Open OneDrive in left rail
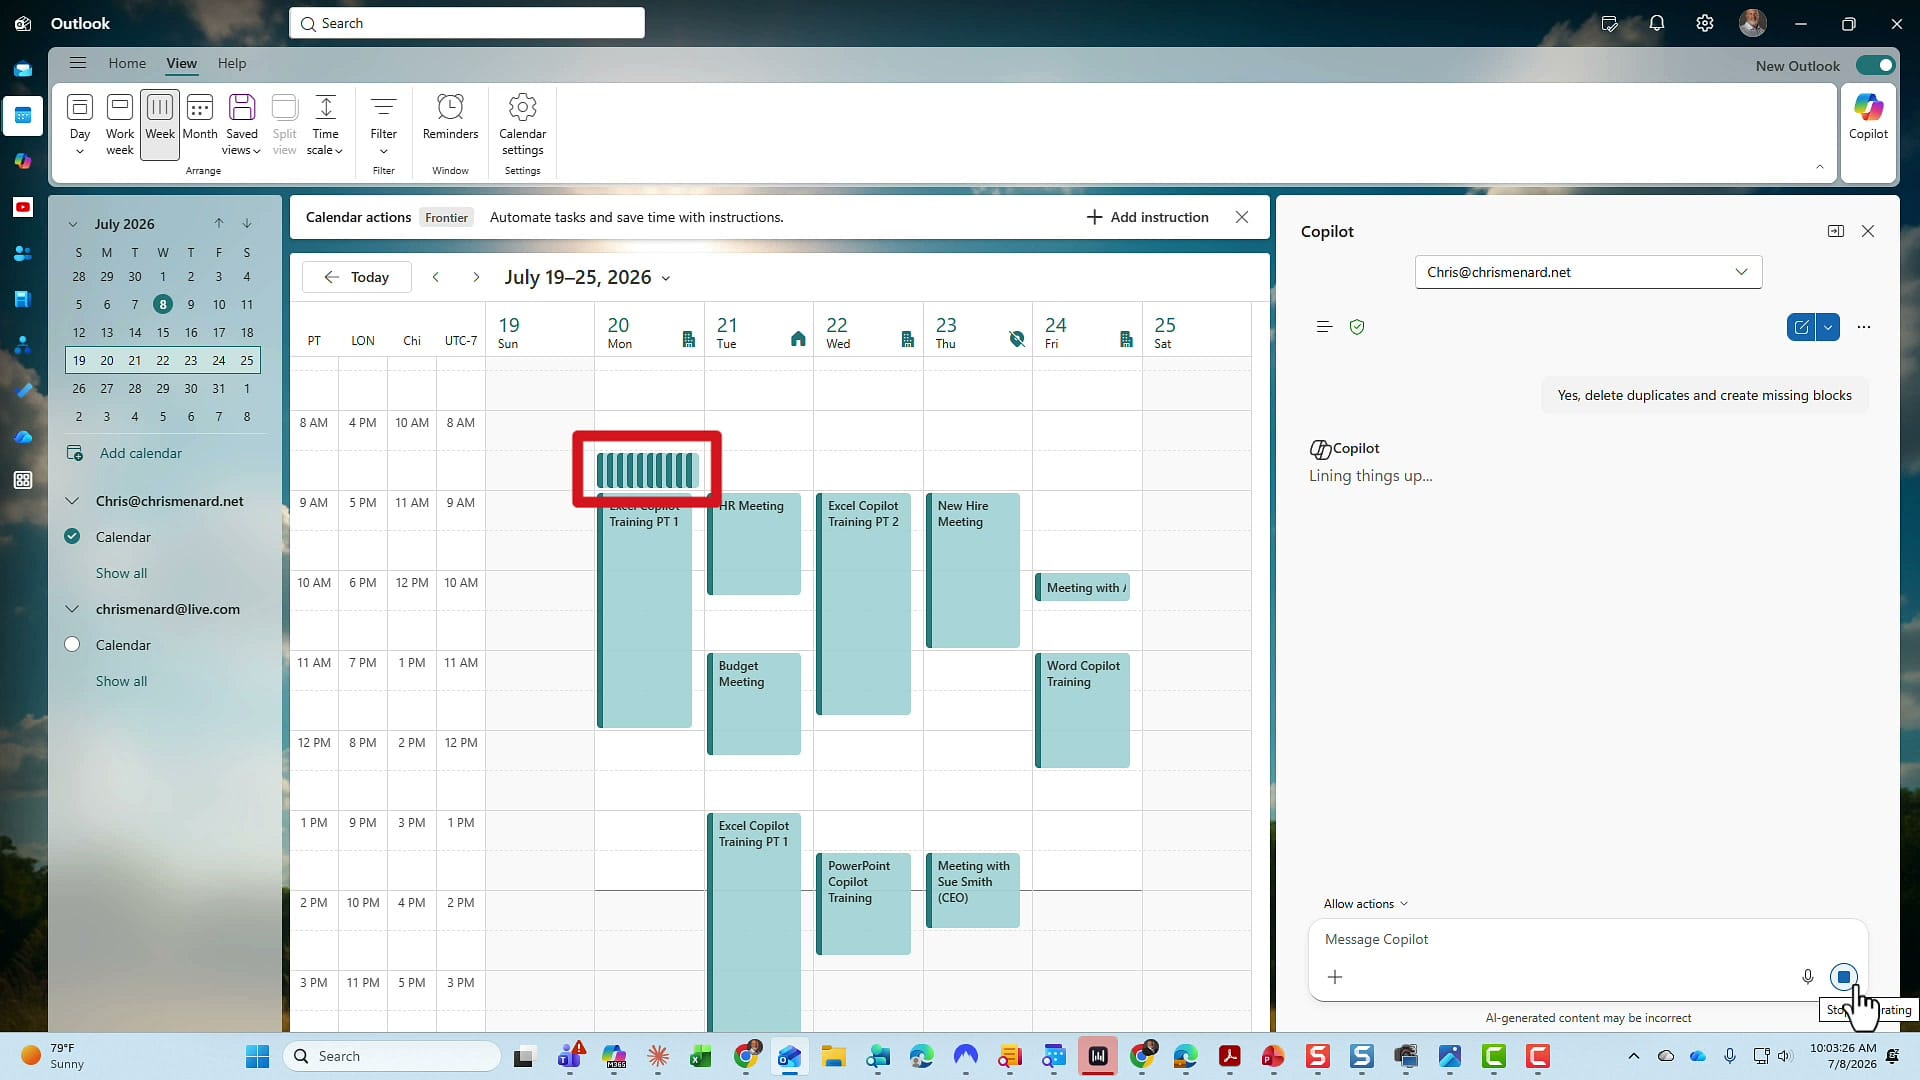This screenshot has width=1920, height=1080. pyautogui.click(x=23, y=437)
